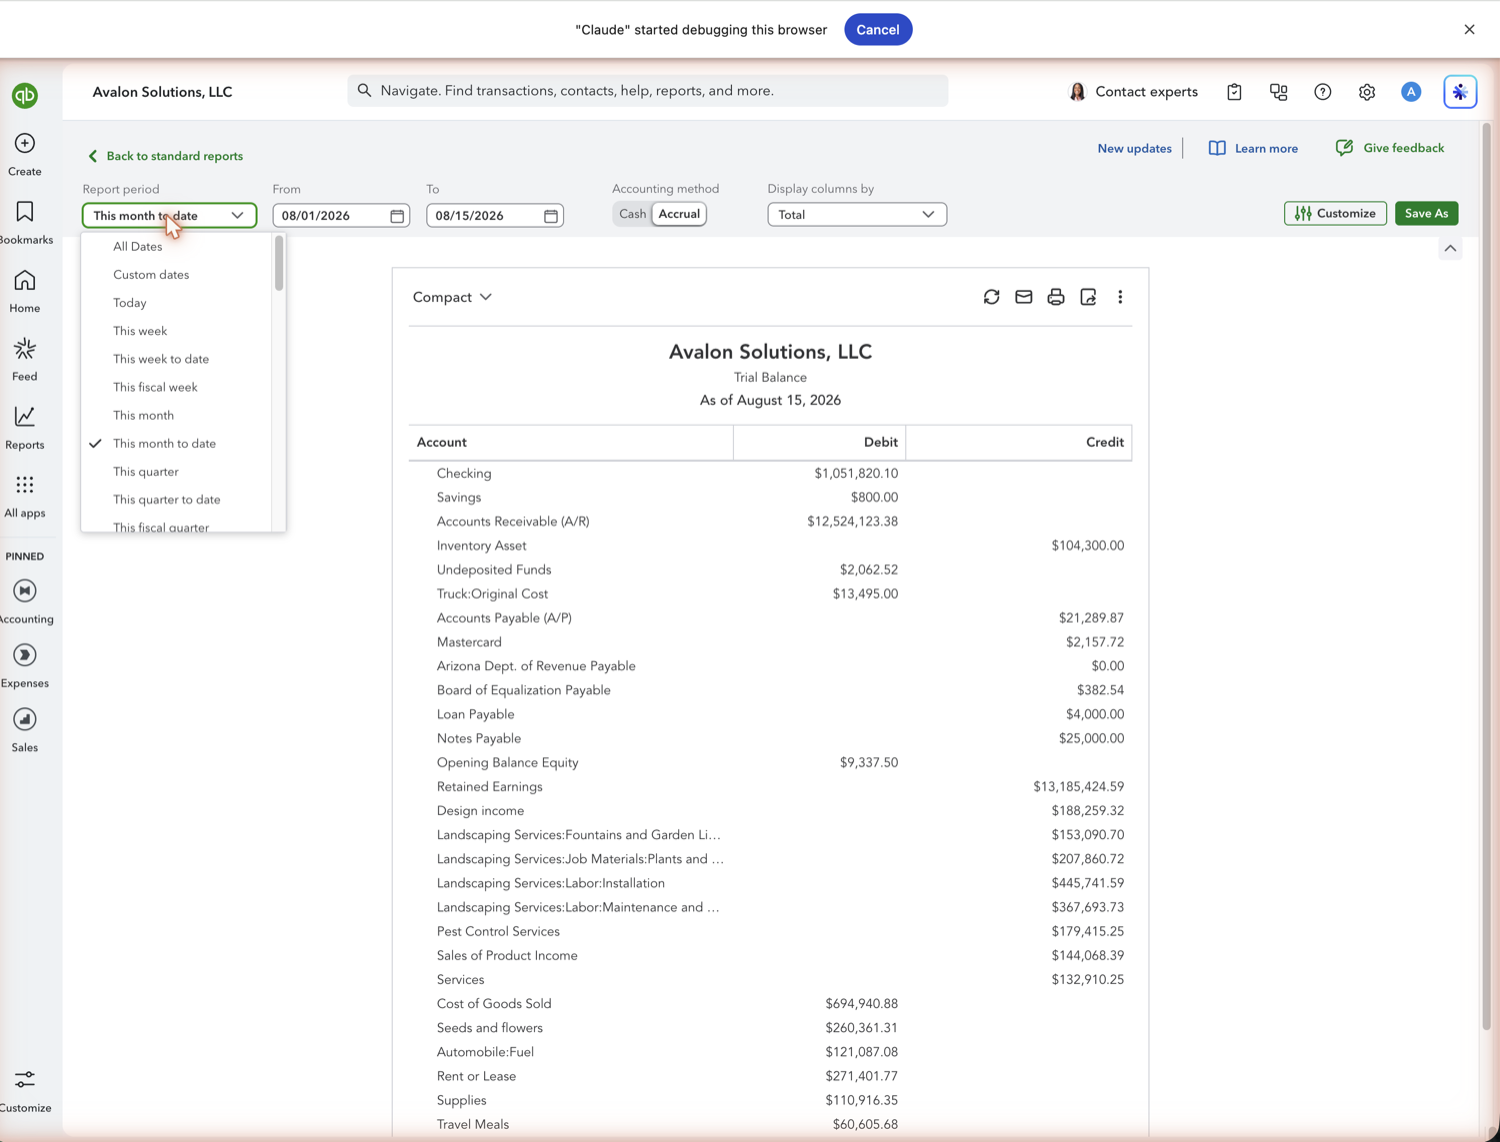
Task: Open the multi-window icon in header
Action: 1278,92
